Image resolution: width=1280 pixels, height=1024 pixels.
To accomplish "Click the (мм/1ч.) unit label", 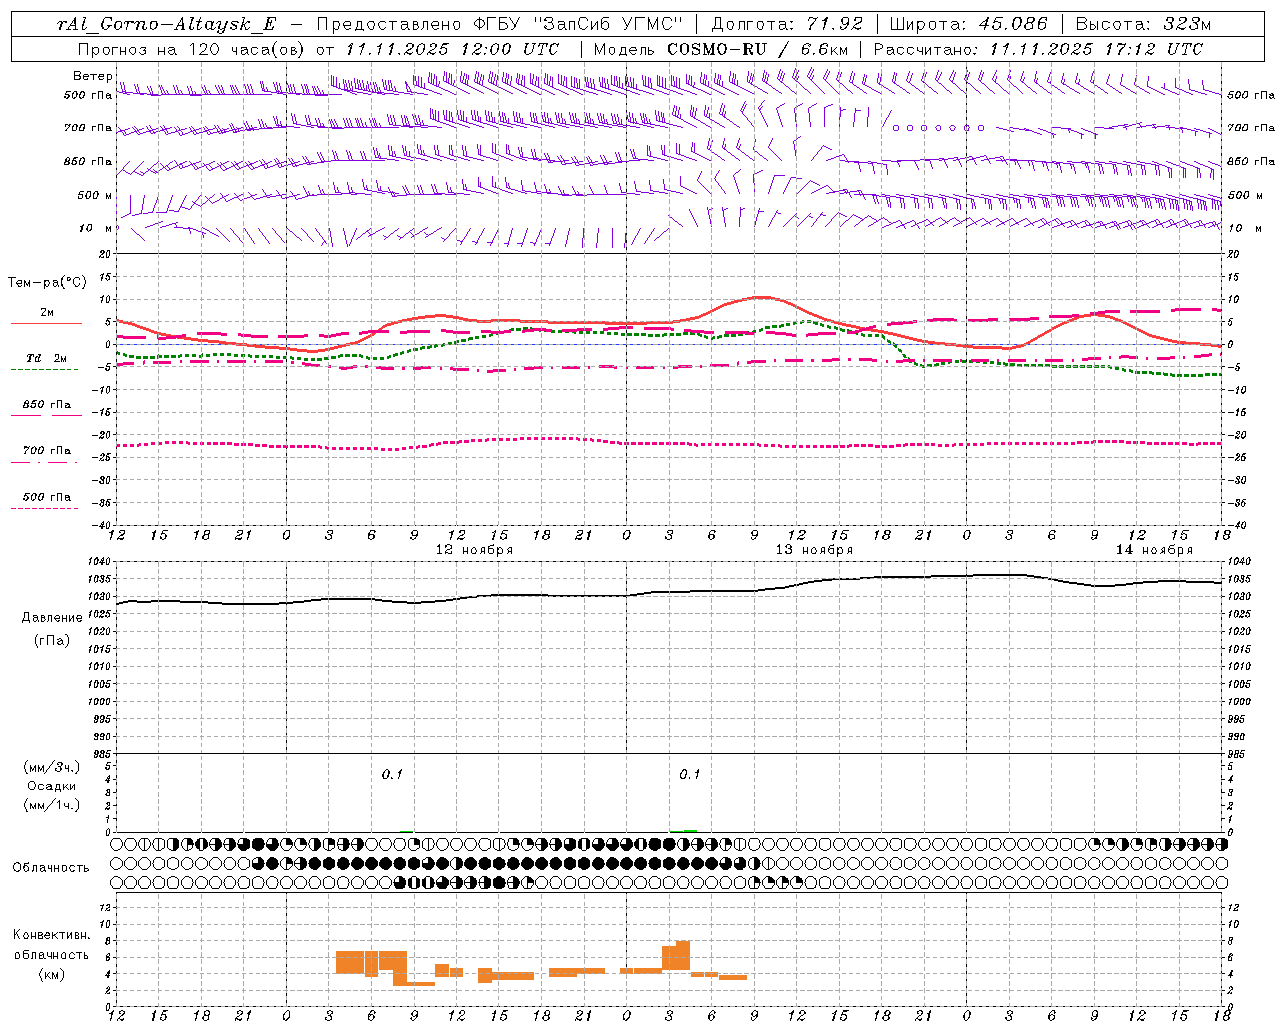I will [x=51, y=805].
